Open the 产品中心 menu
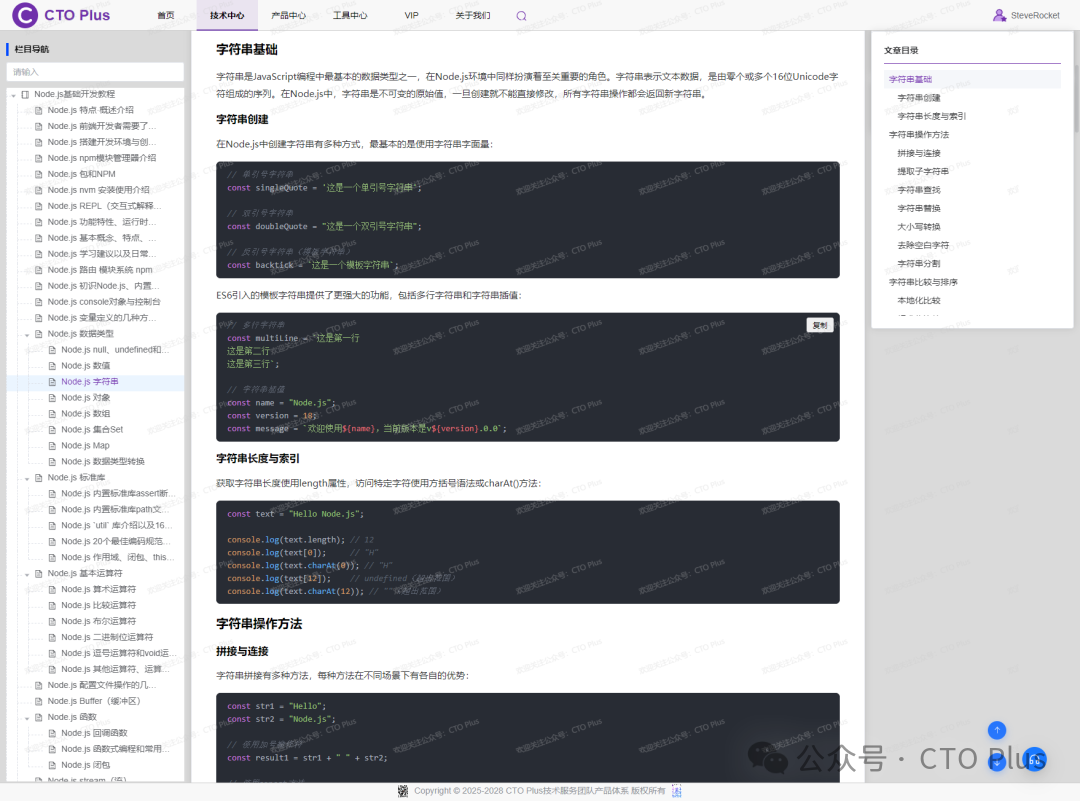Viewport: 1080px width, 801px height. point(289,15)
